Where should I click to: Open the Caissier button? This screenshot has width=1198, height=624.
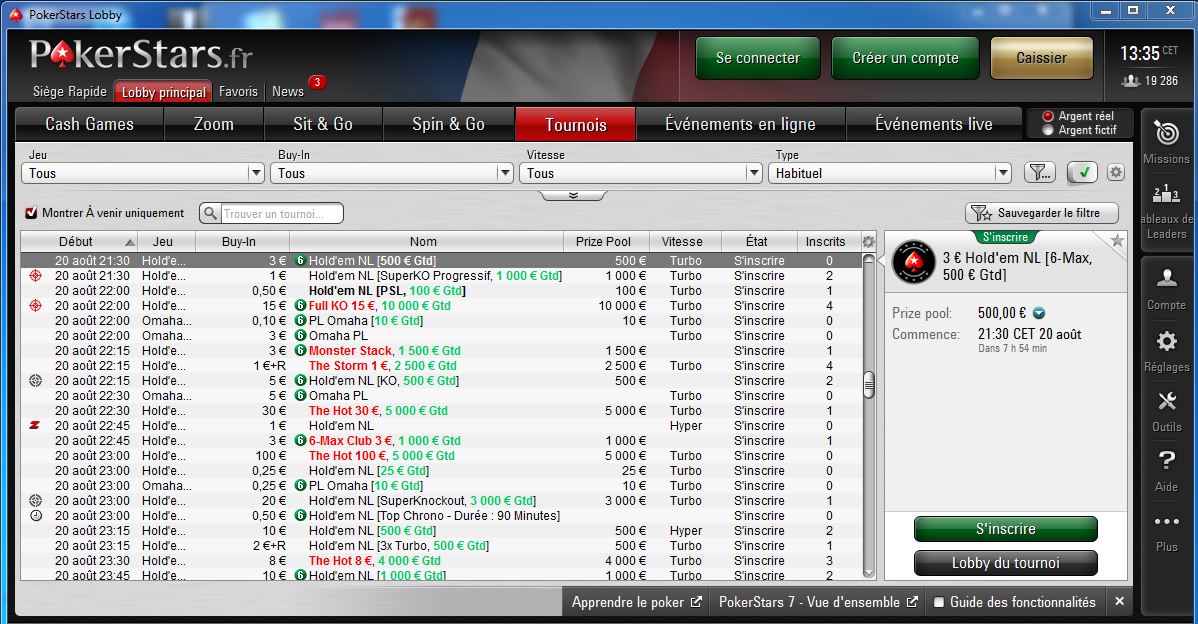pyautogui.click(x=1041, y=58)
